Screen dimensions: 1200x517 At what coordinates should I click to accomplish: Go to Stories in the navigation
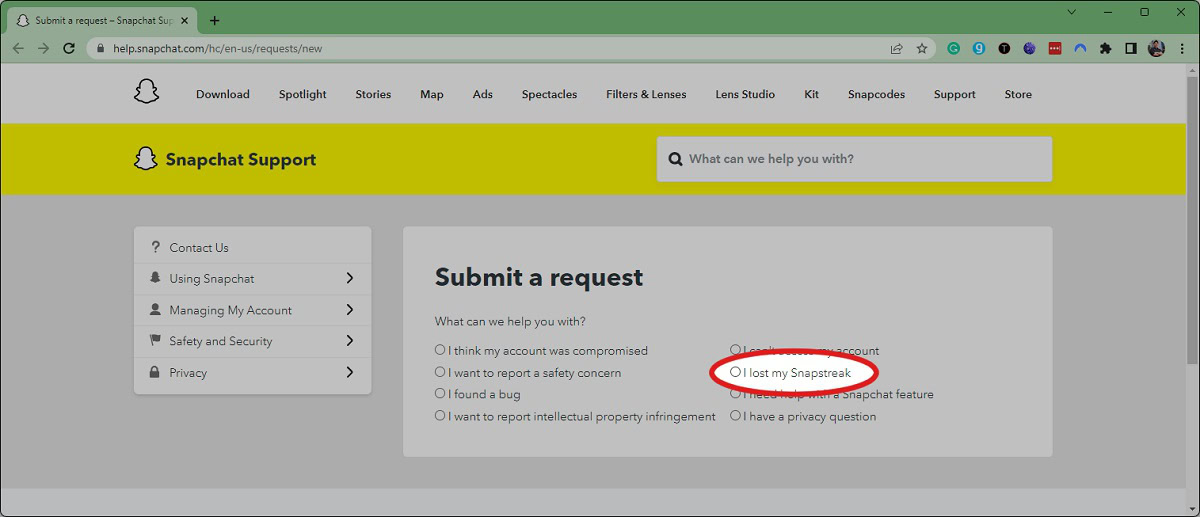coord(373,94)
